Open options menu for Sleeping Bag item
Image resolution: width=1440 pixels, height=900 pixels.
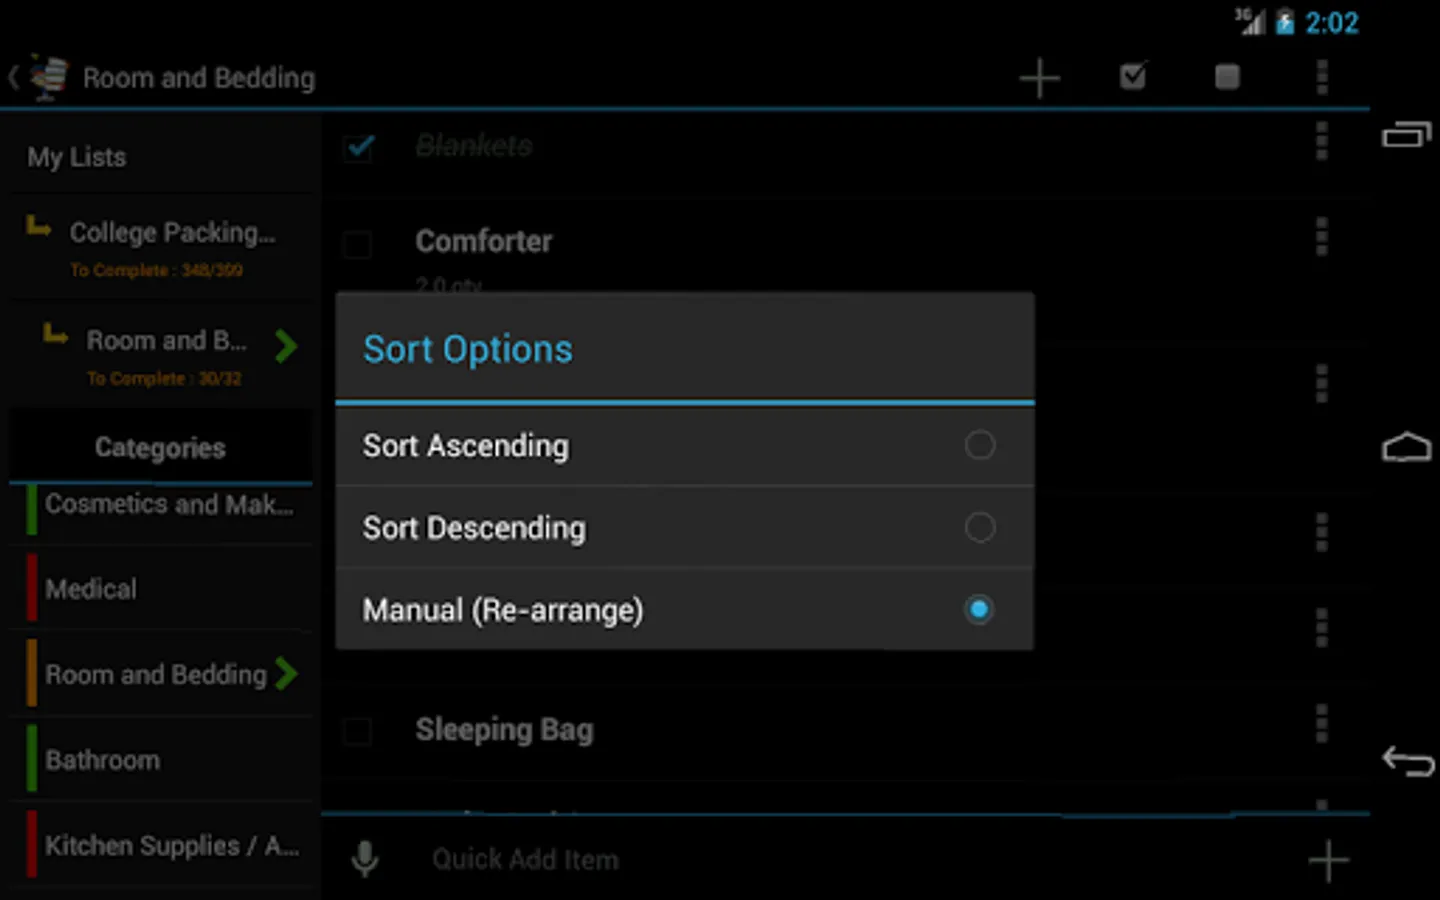click(1322, 724)
